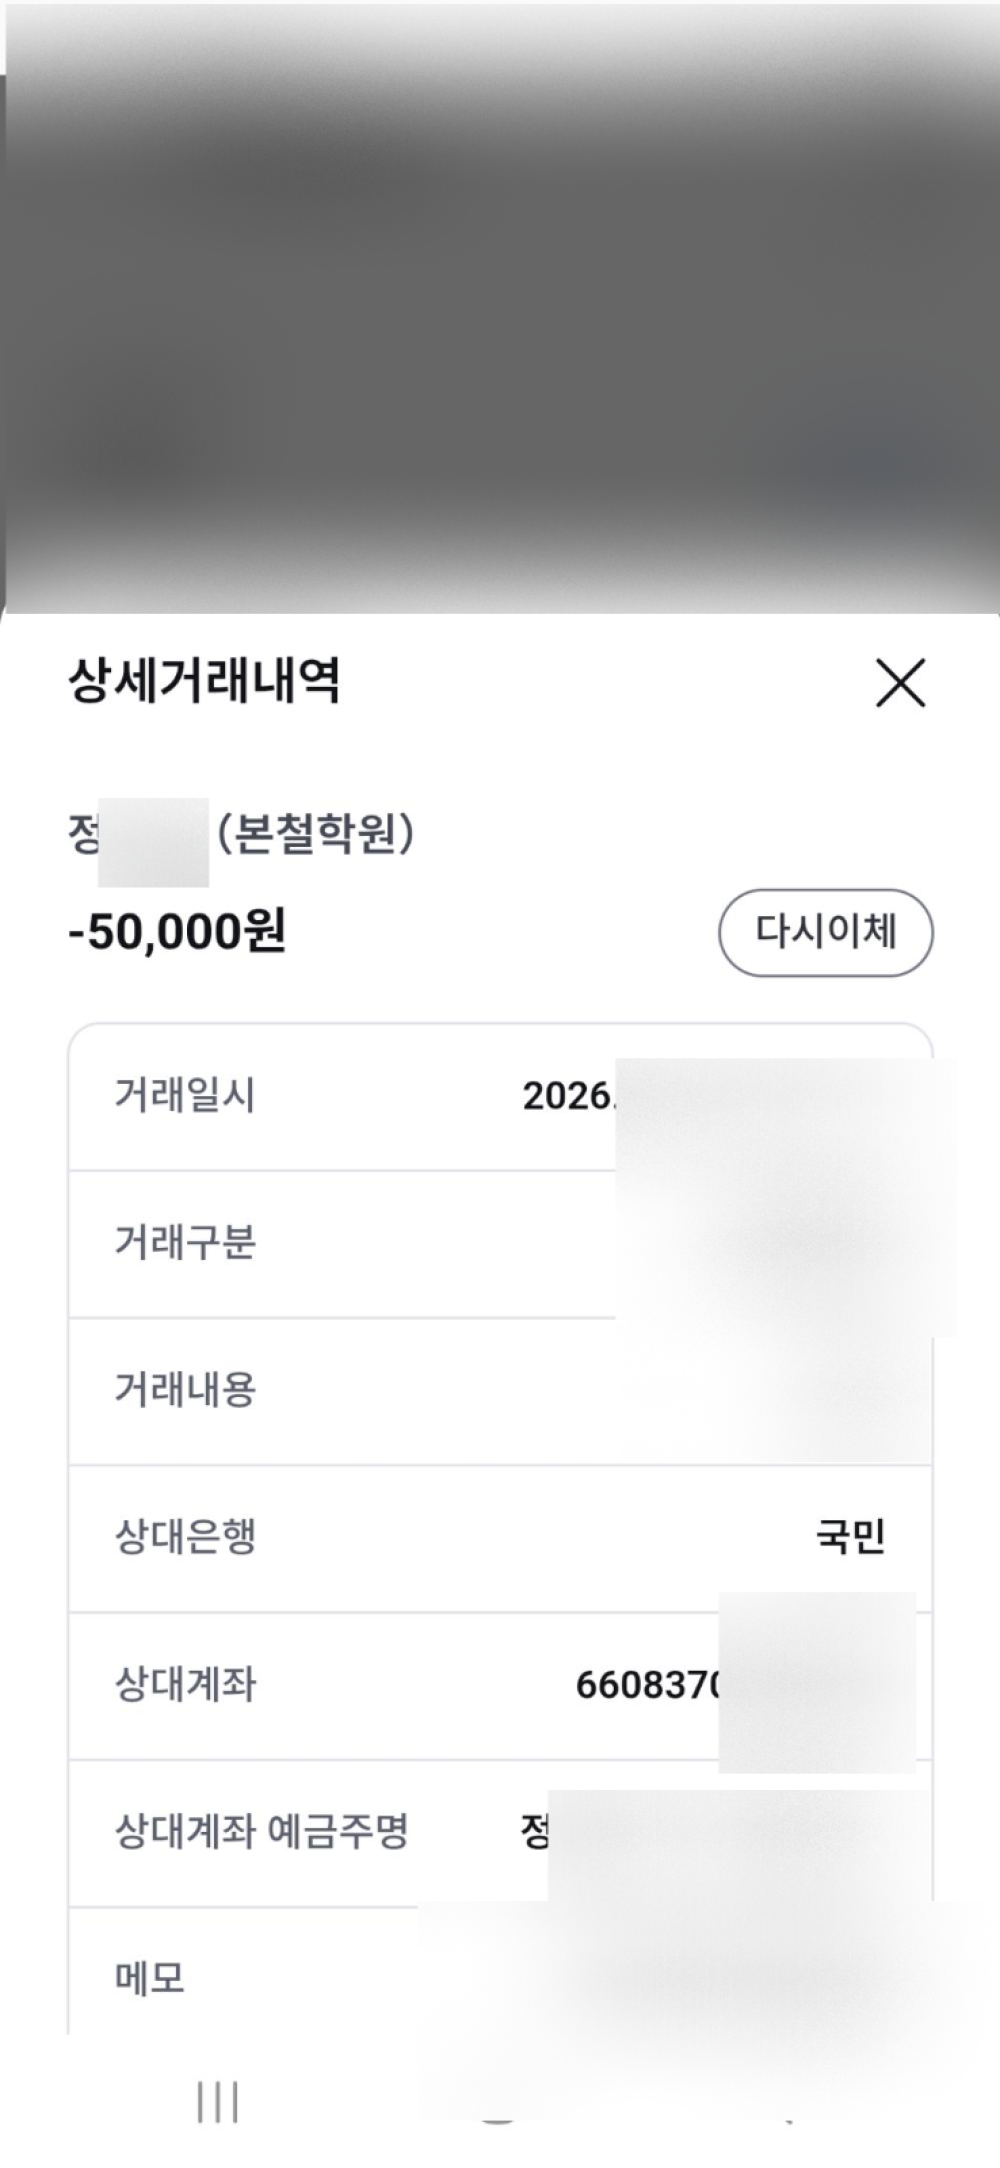Tap the 메모 row label
Screen dimensions: 1000x2168
click(x=150, y=1979)
